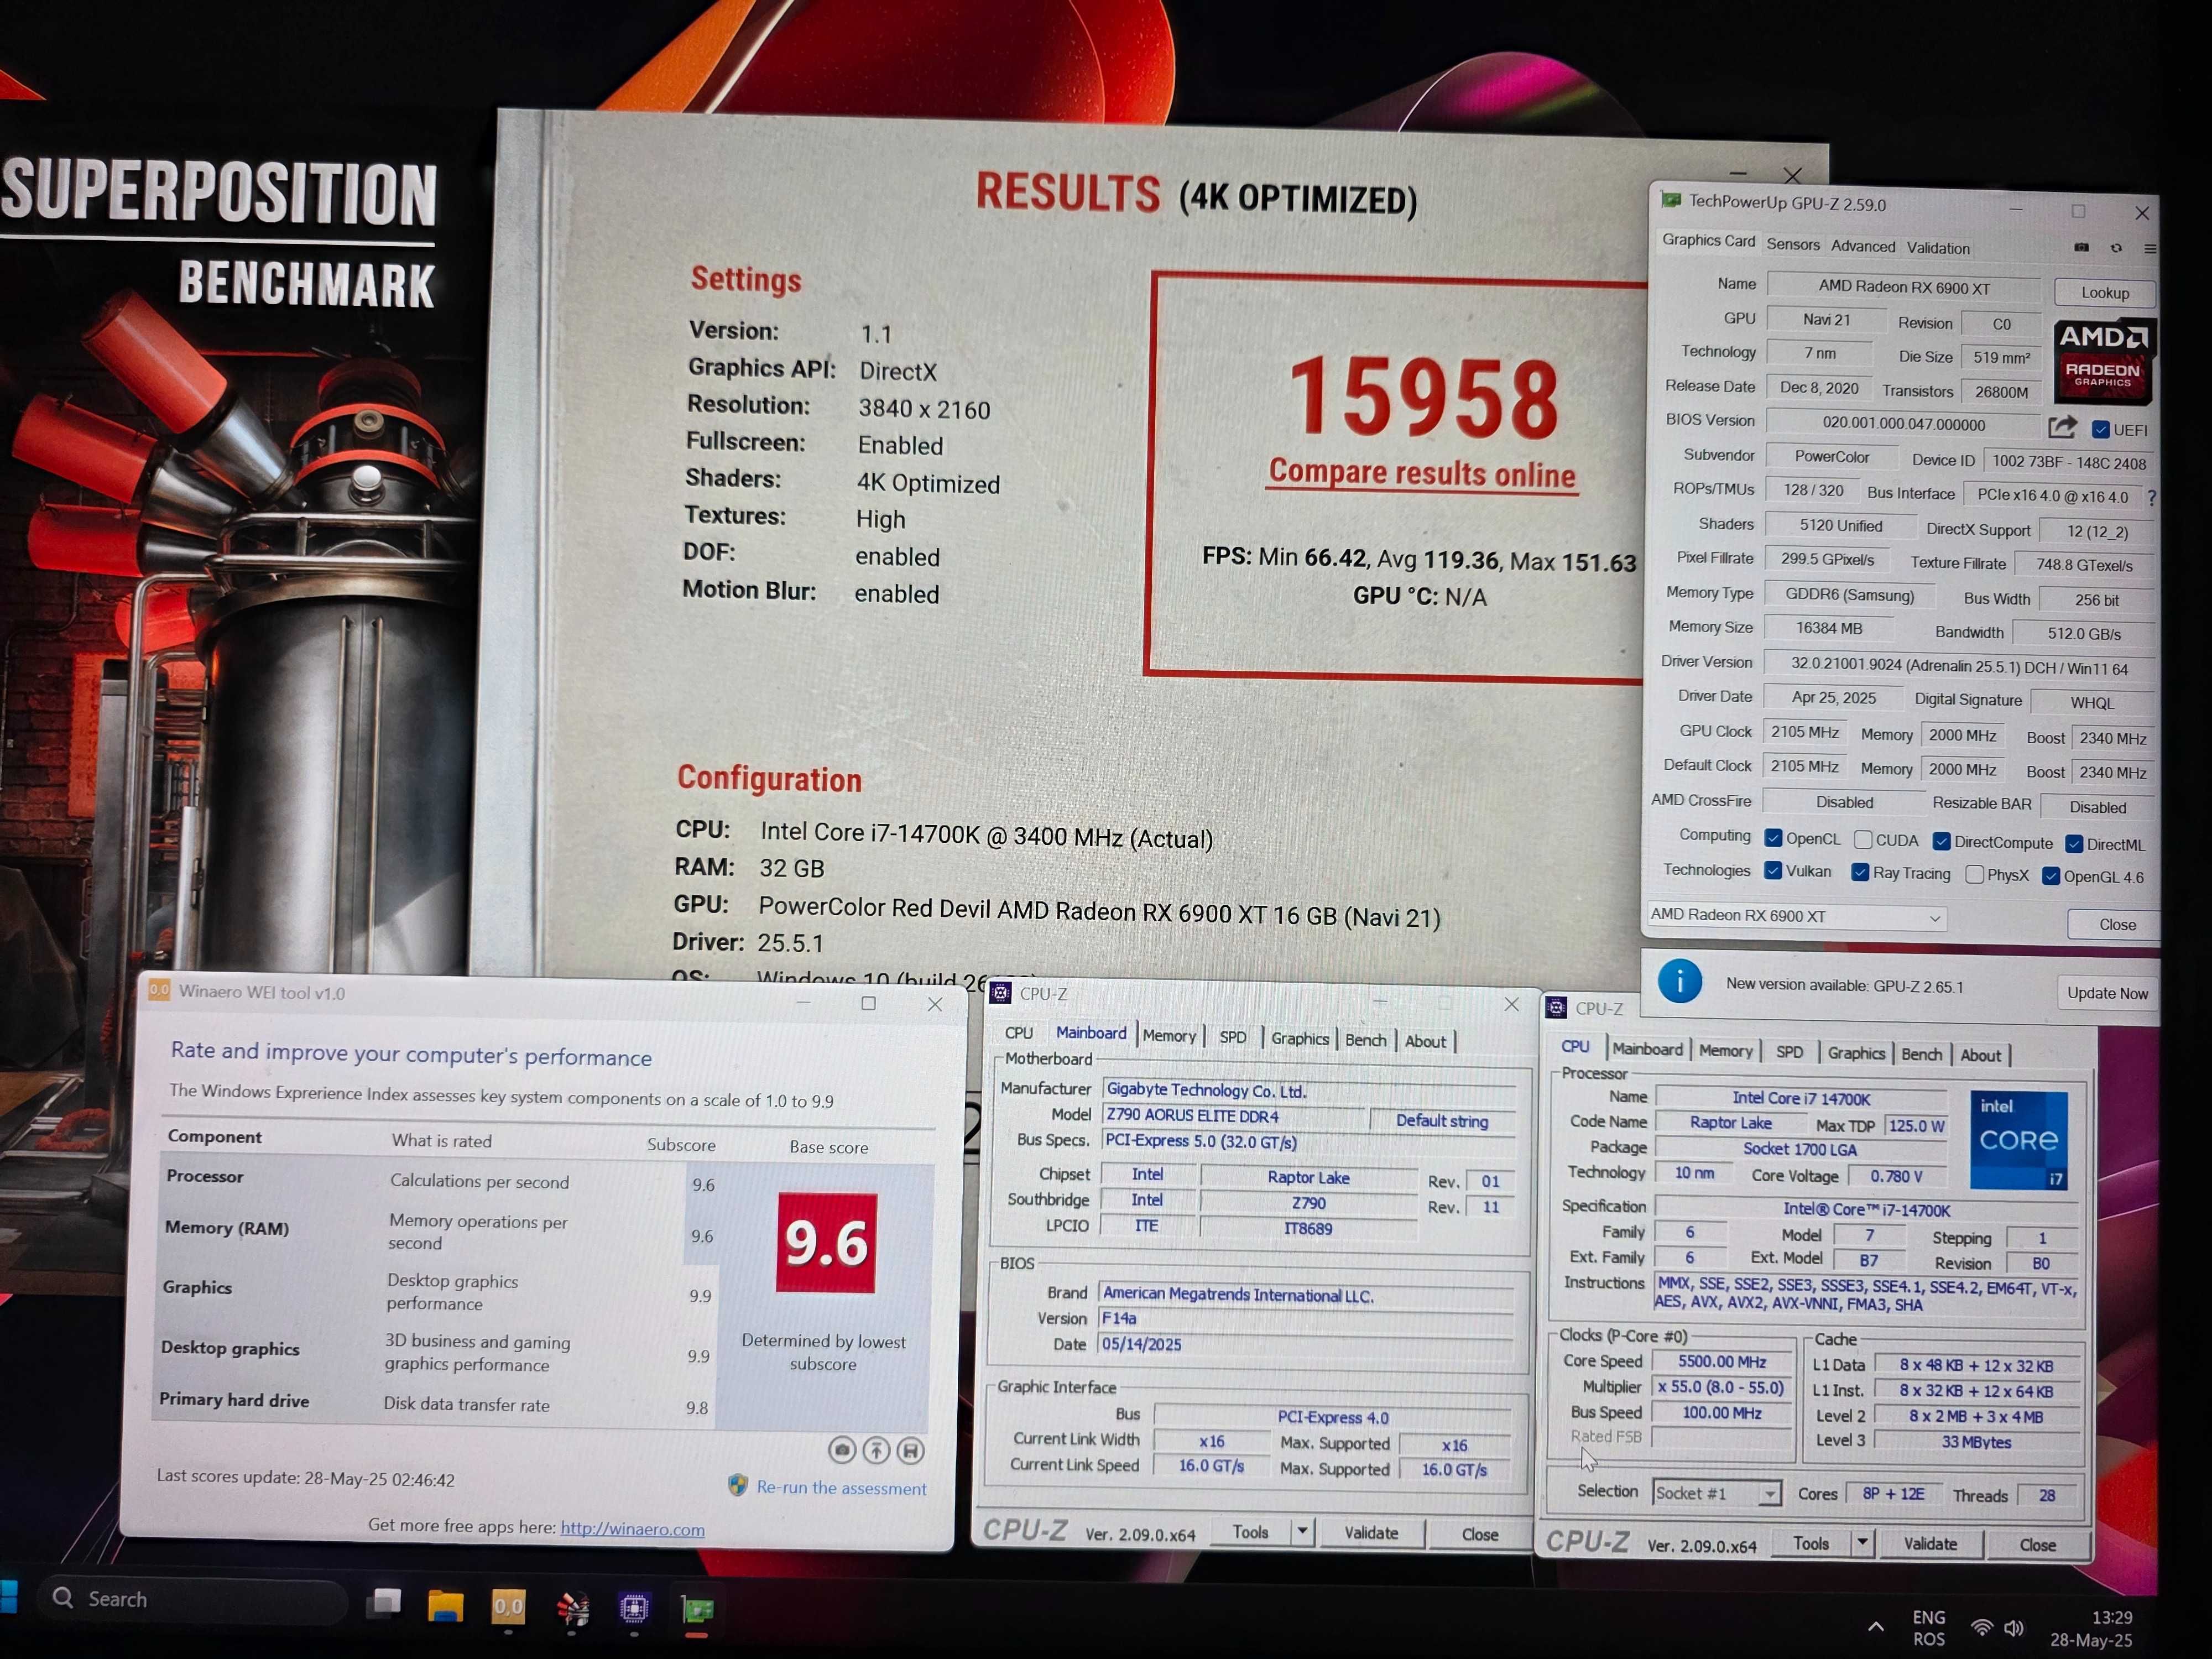Click the CPU-Z taskbar icon
This screenshot has width=2212, height=1659.
pyautogui.click(x=634, y=1608)
